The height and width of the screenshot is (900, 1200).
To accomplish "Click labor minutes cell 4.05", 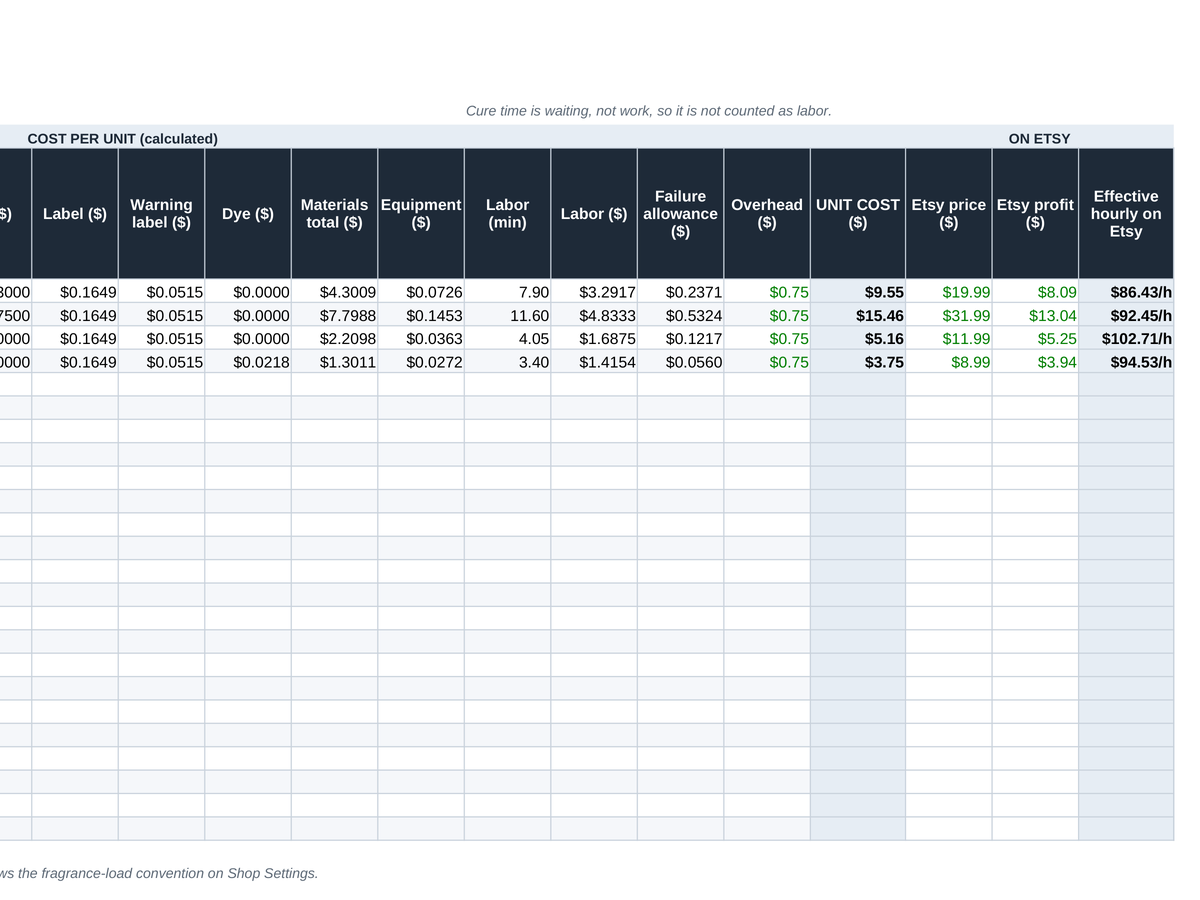I will [x=507, y=338].
